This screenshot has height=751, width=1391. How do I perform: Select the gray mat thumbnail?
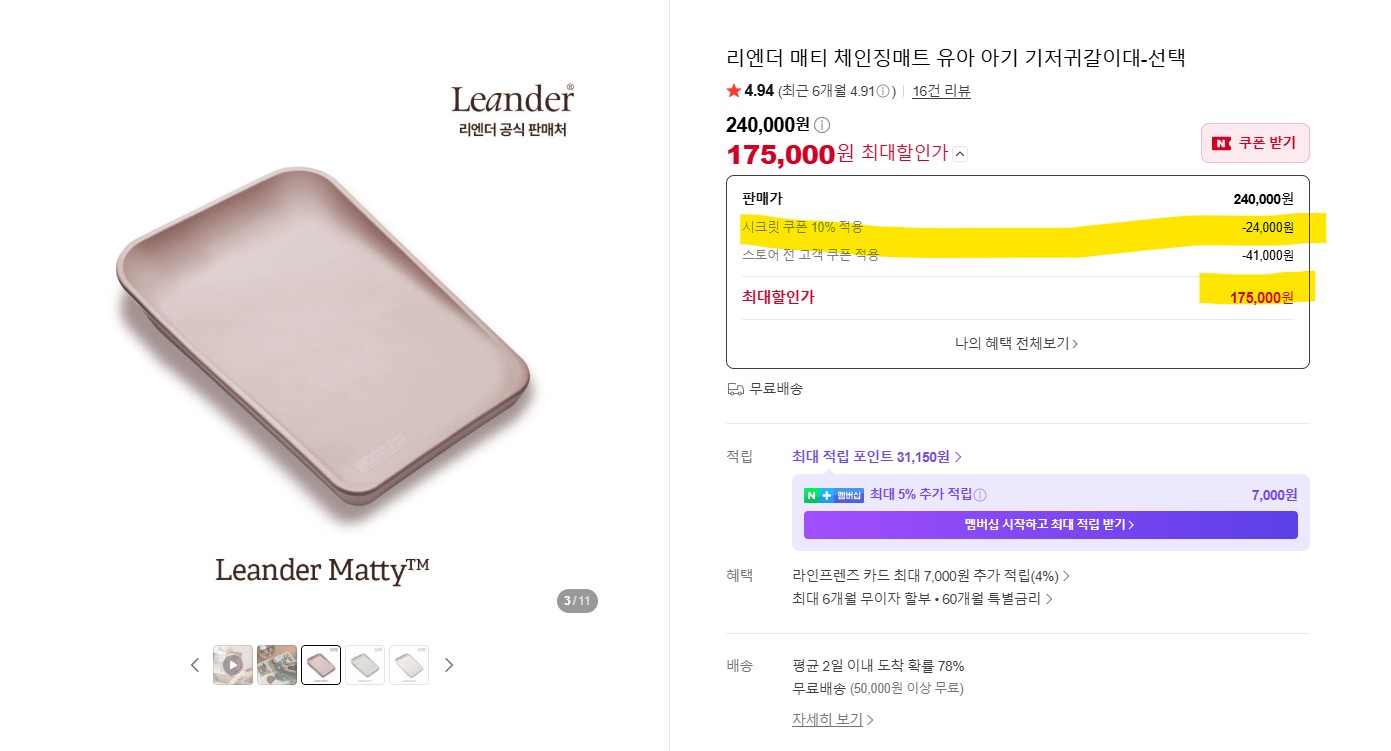click(365, 665)
